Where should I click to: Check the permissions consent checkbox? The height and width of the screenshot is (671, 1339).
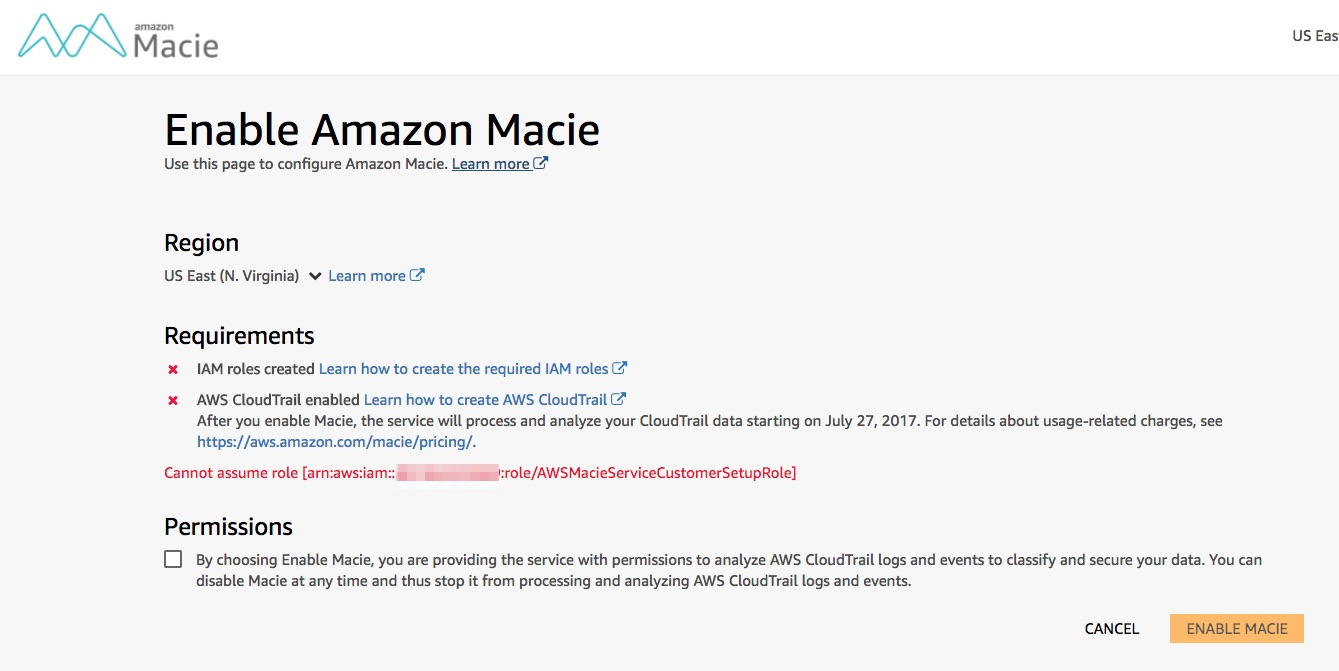pyautogui.click(x=172, y=558)
